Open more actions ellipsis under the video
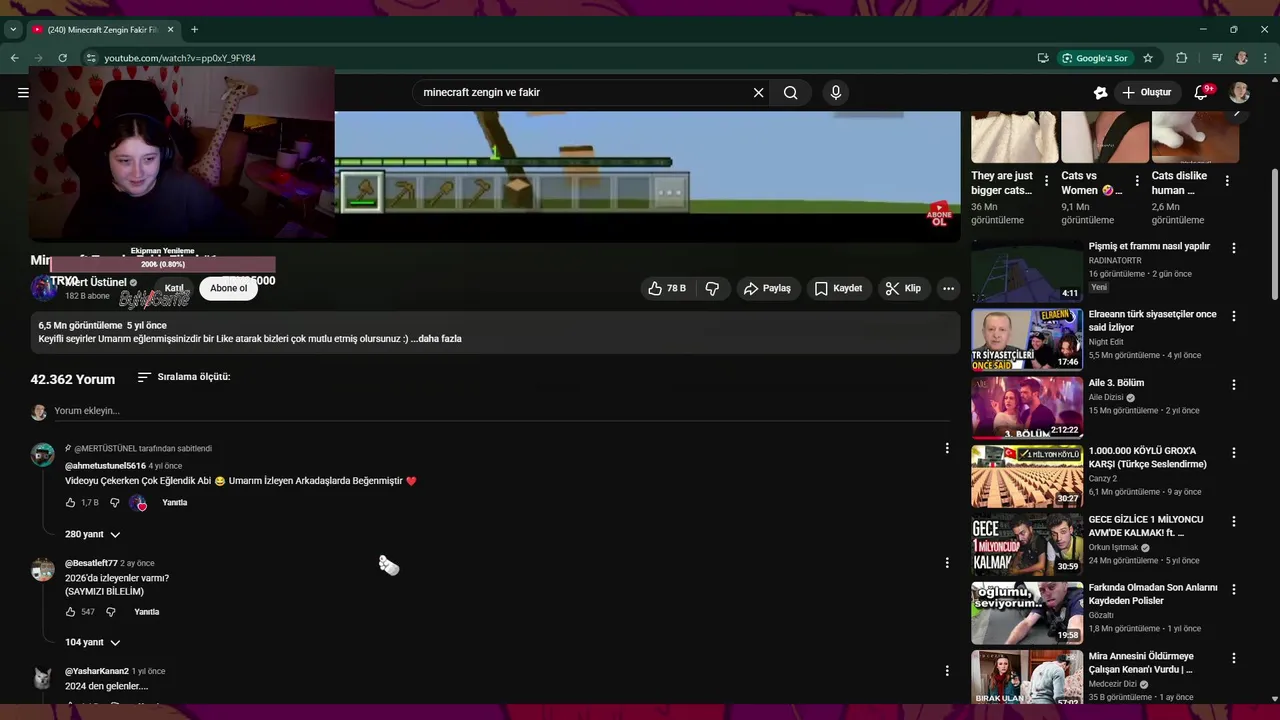 tap(948, 288)
